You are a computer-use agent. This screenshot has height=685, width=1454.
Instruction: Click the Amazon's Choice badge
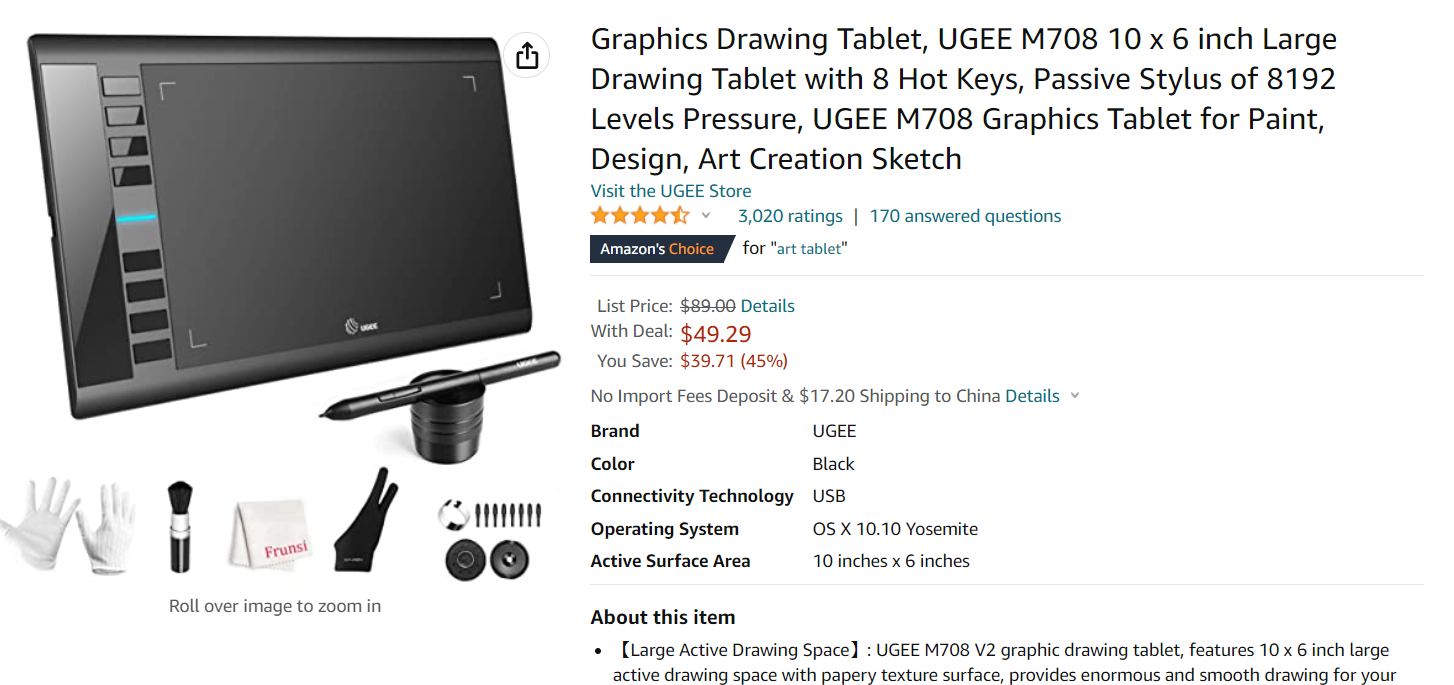[661, 249]
